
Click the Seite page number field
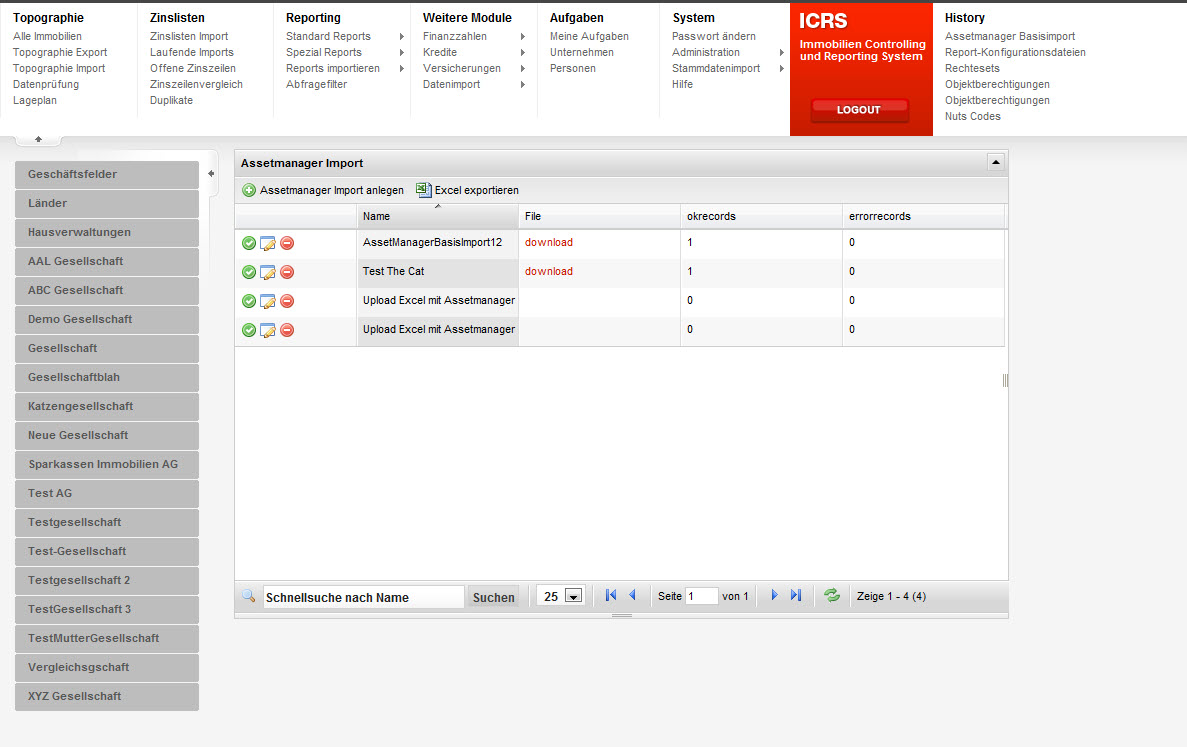pyautogui.click(x=701, y=596)
